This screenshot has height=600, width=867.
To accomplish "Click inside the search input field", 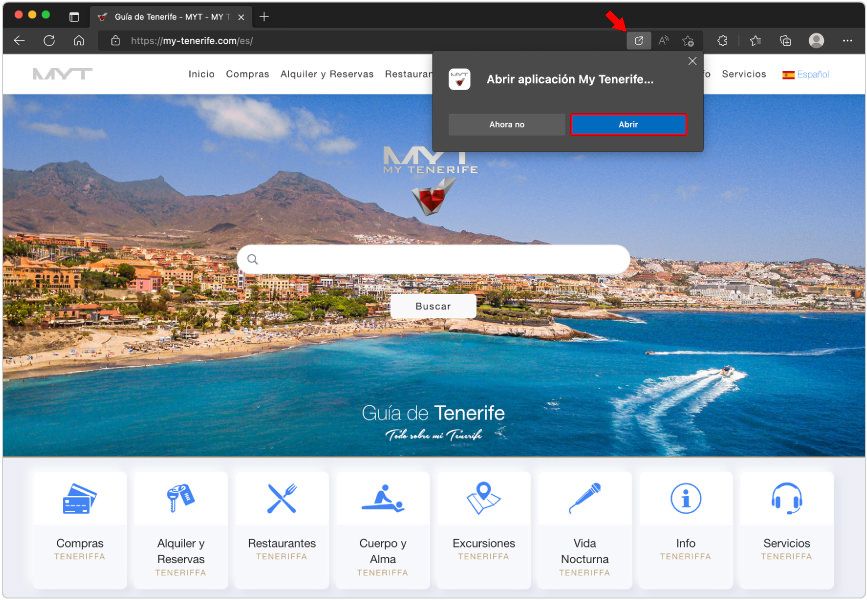I will tap(433, 259).
